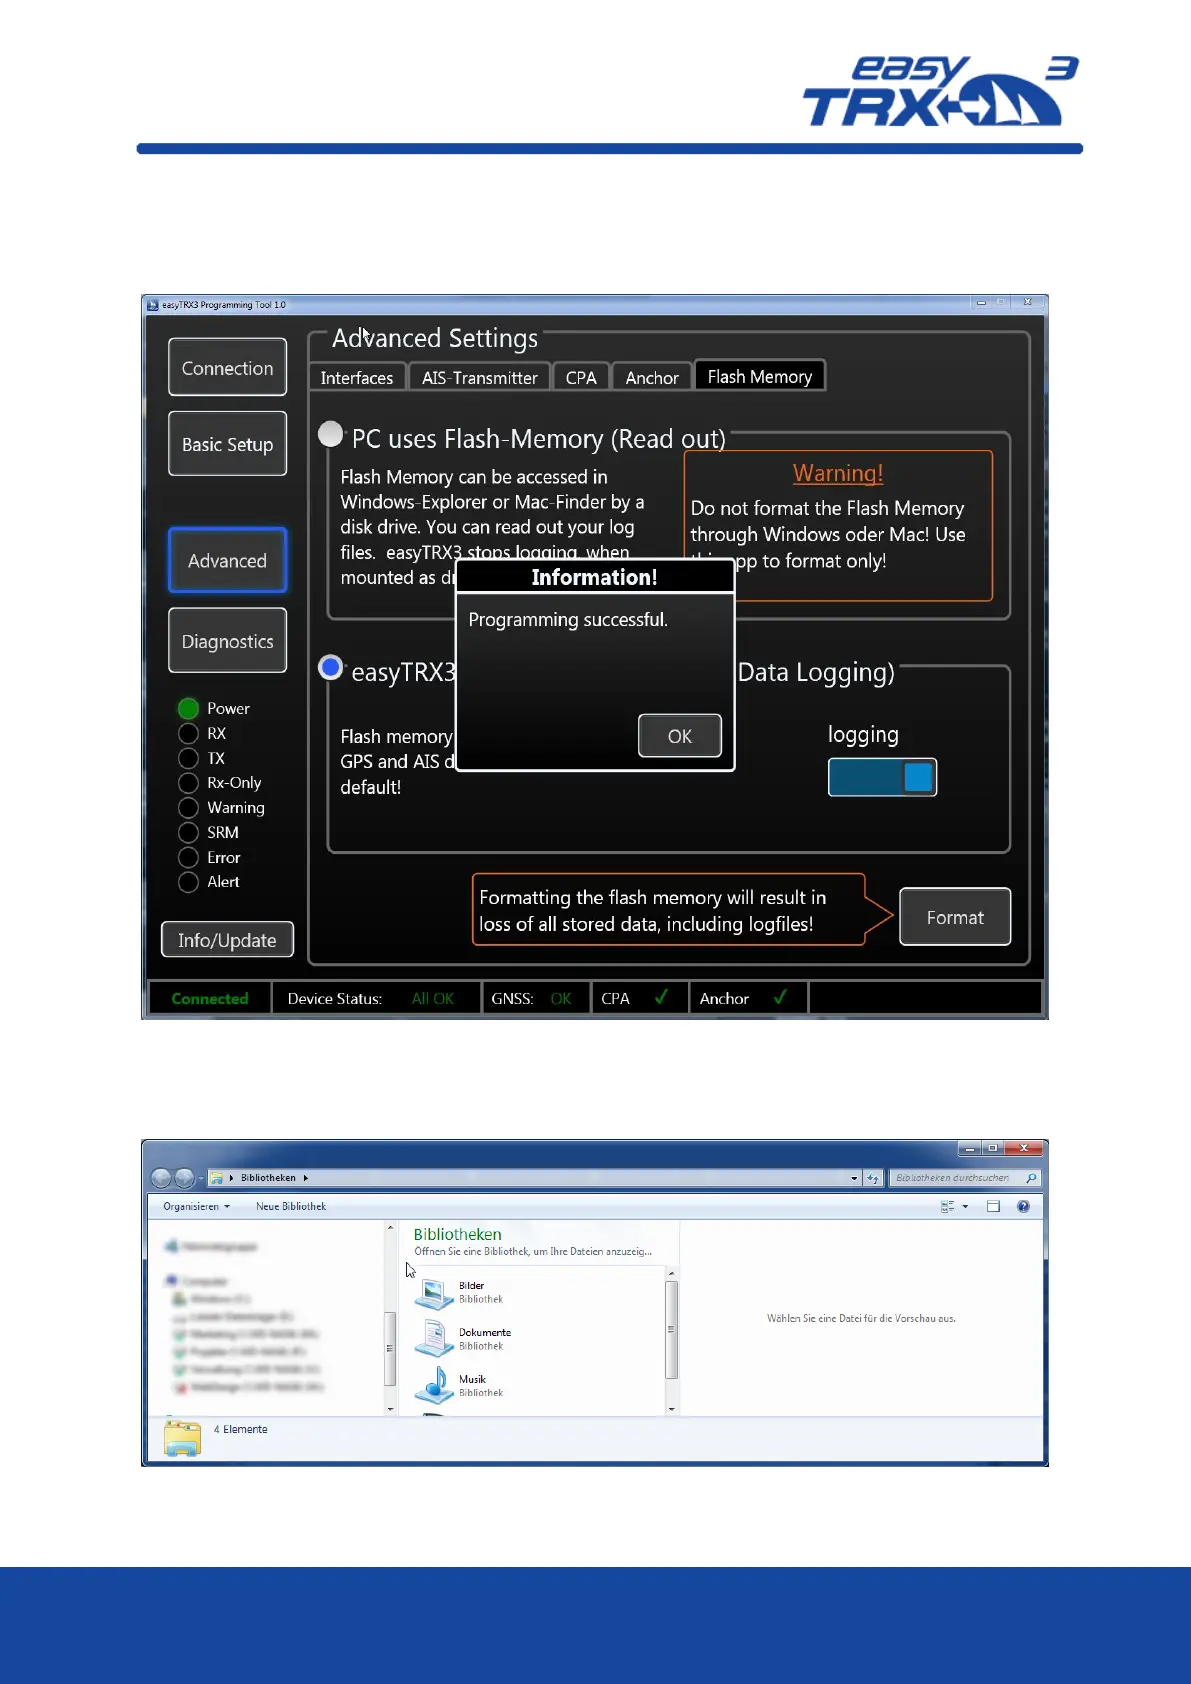Minimize the Explorer window
The width and height of the screenshot is (1191, 1684).
(x=969, y=1149)
